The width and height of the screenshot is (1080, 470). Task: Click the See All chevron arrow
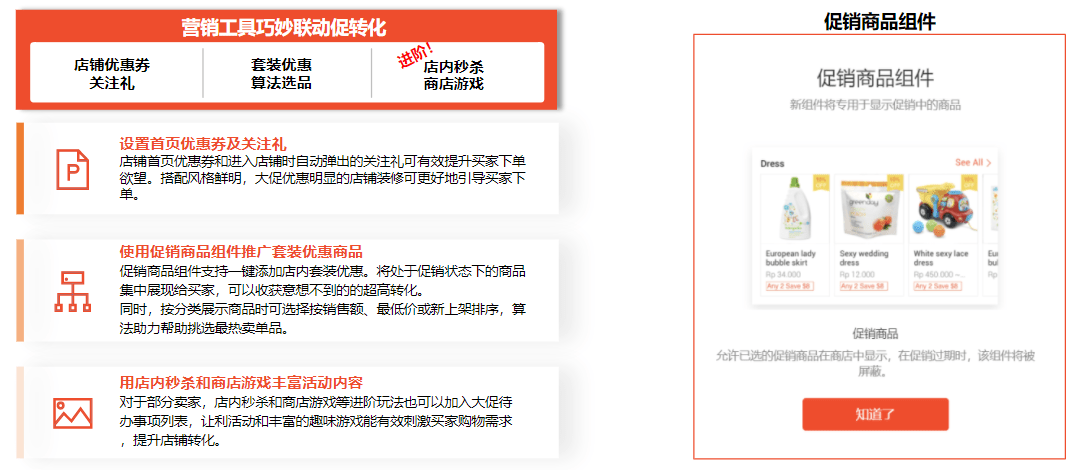point(989,163)
